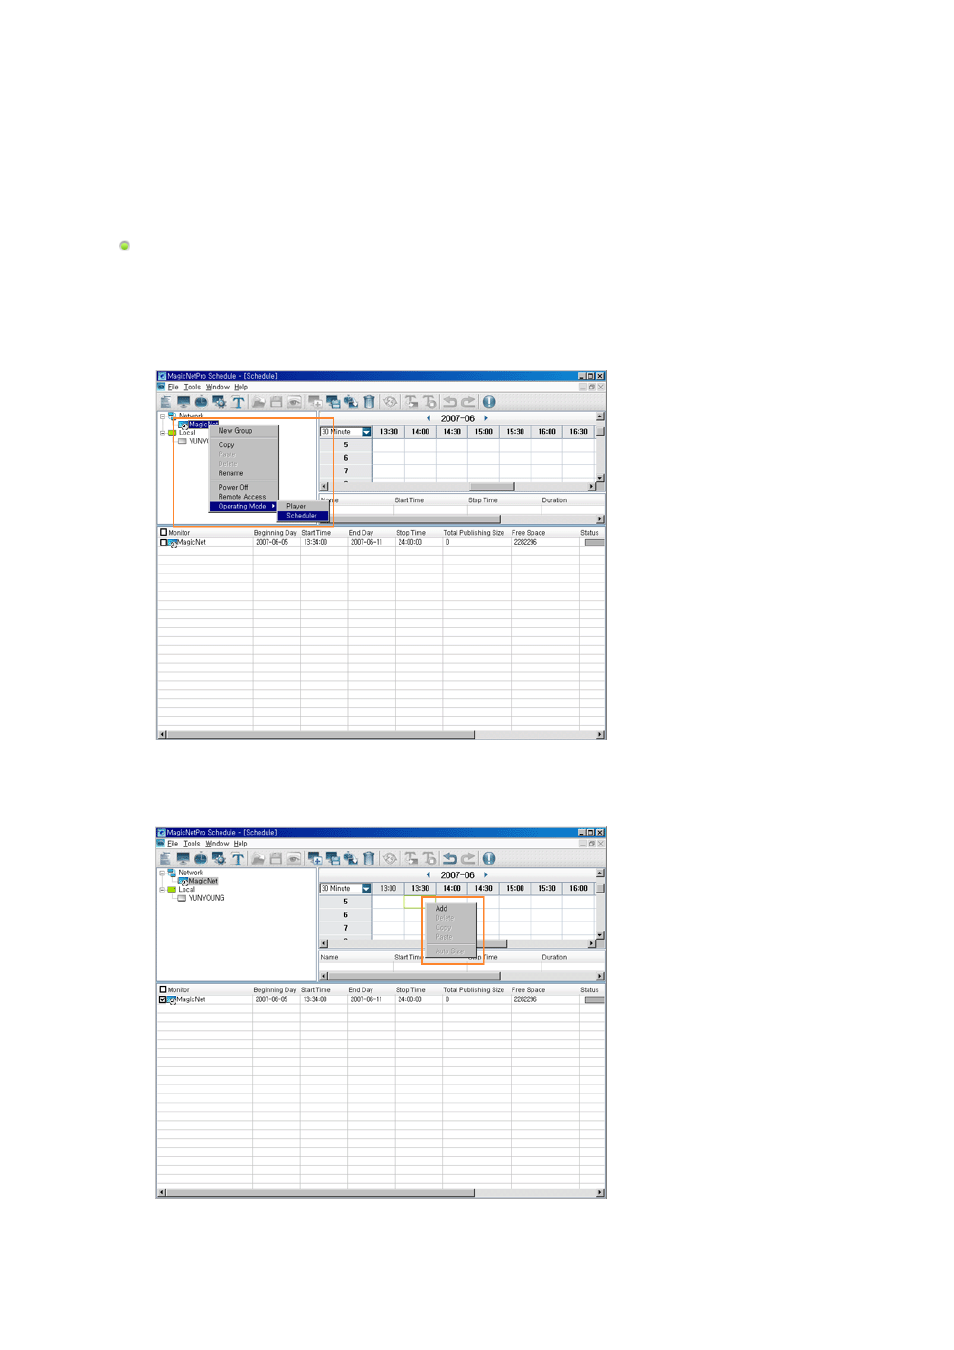Click the redo arrow icon in the Add menu window toolbar
Viewport: 954px width, 1350px height.
point(468,859)
